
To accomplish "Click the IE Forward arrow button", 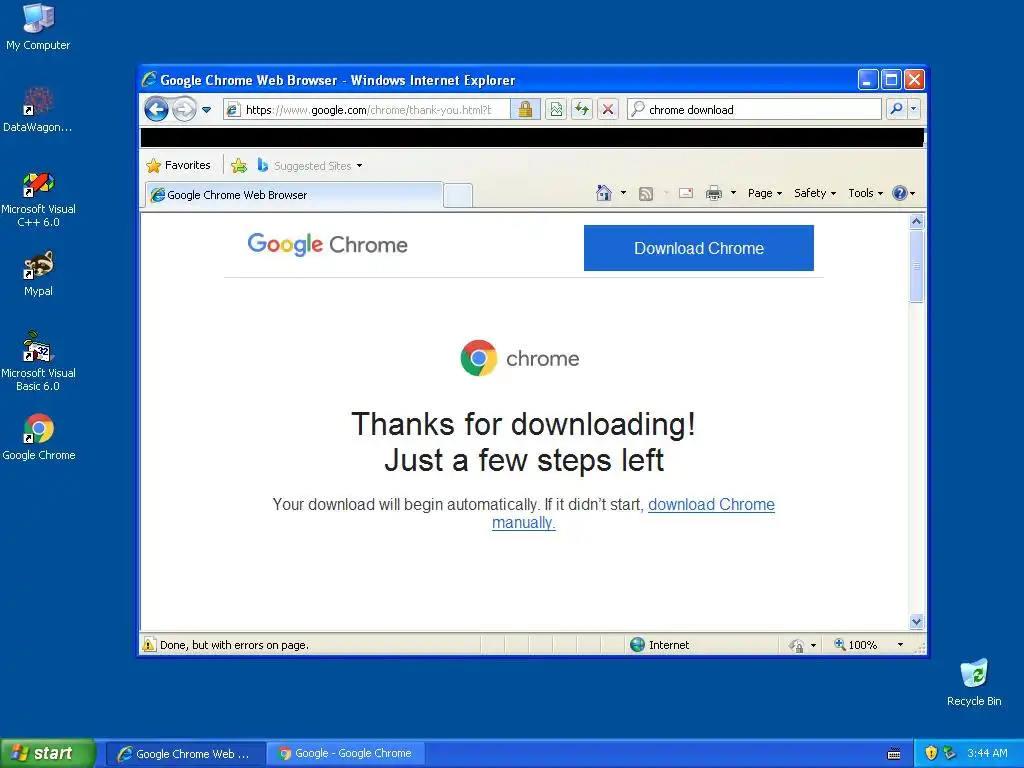I will 184,109.
